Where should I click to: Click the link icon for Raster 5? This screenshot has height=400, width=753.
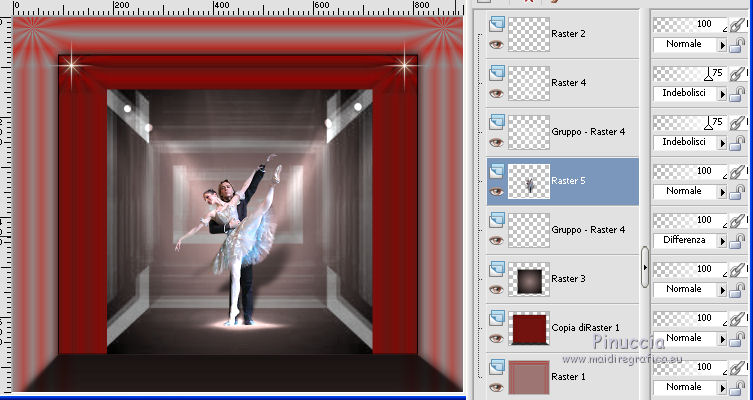pos(737,171)
